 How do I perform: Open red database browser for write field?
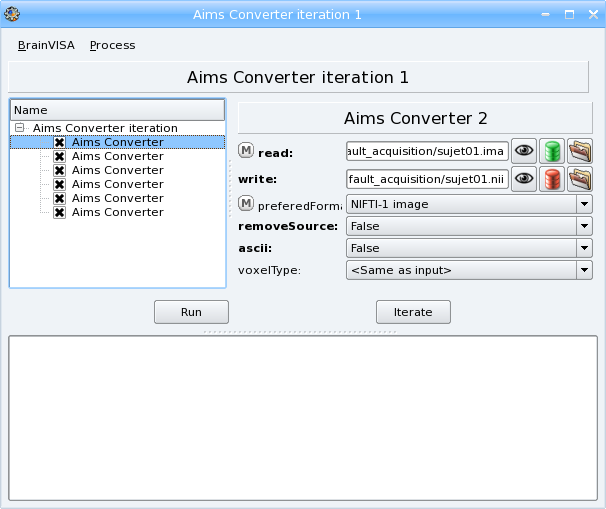click(551, 179)
